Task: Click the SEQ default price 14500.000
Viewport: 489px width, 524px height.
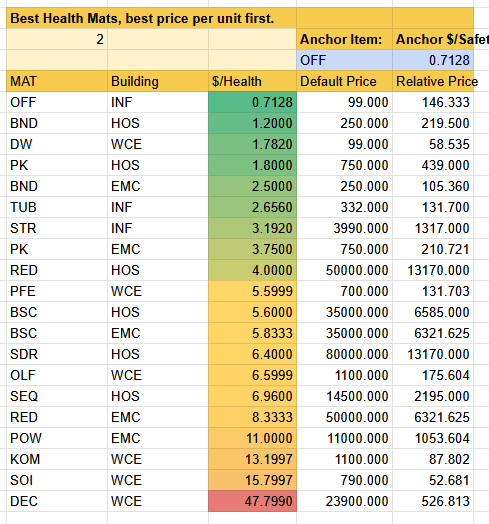Action: click(x=344, y=396)
